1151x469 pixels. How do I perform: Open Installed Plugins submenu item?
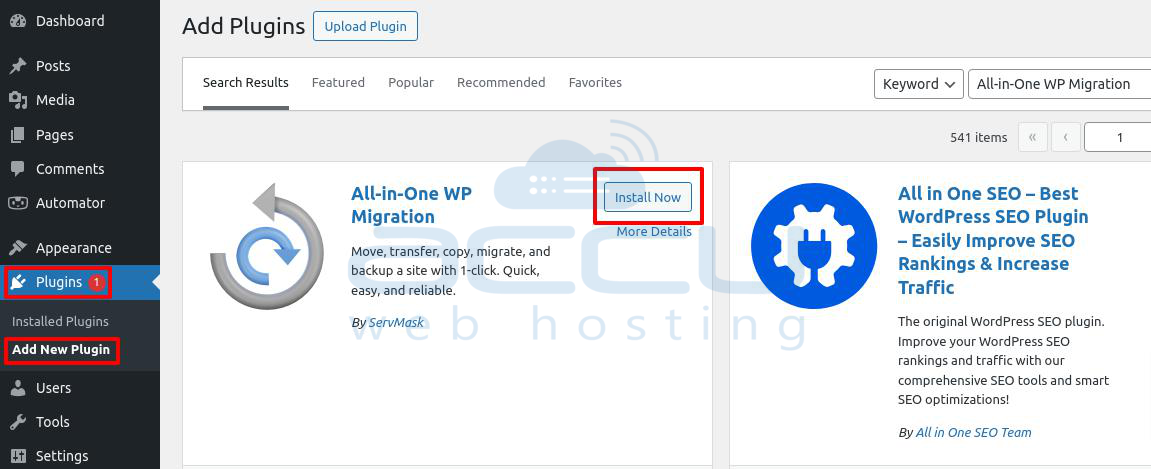click(x=60, y=321)
